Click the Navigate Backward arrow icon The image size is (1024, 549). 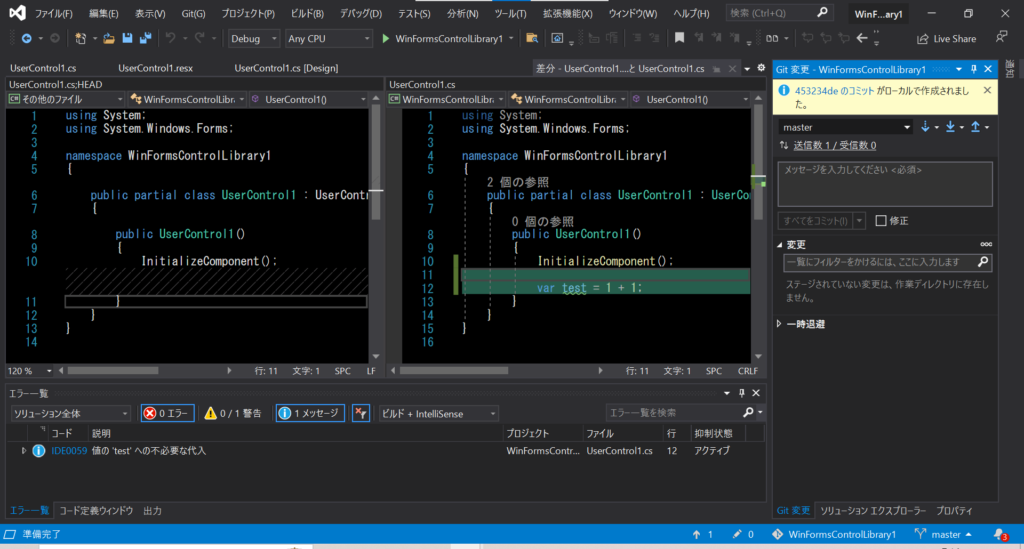(x=26, y=39)
